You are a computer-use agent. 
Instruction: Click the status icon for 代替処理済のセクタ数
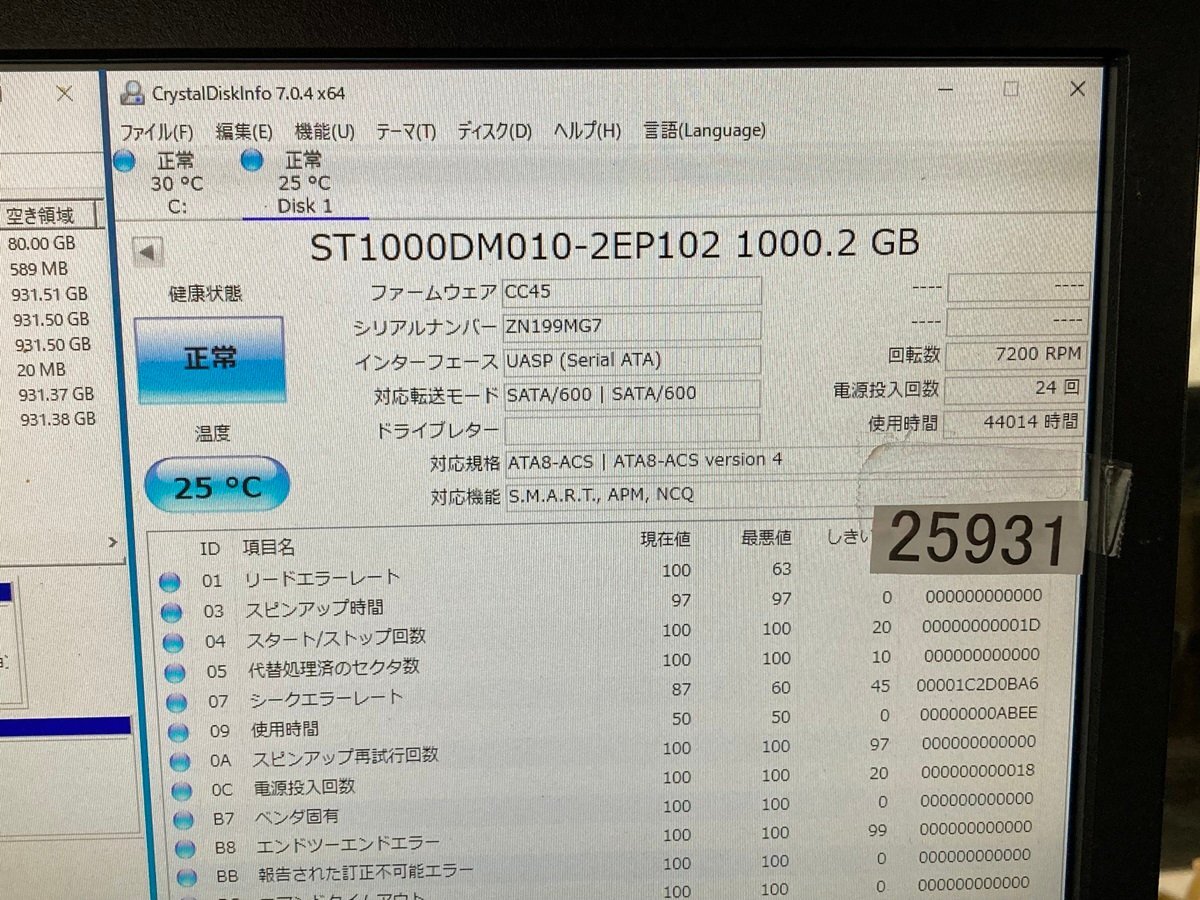pos(175,672)
